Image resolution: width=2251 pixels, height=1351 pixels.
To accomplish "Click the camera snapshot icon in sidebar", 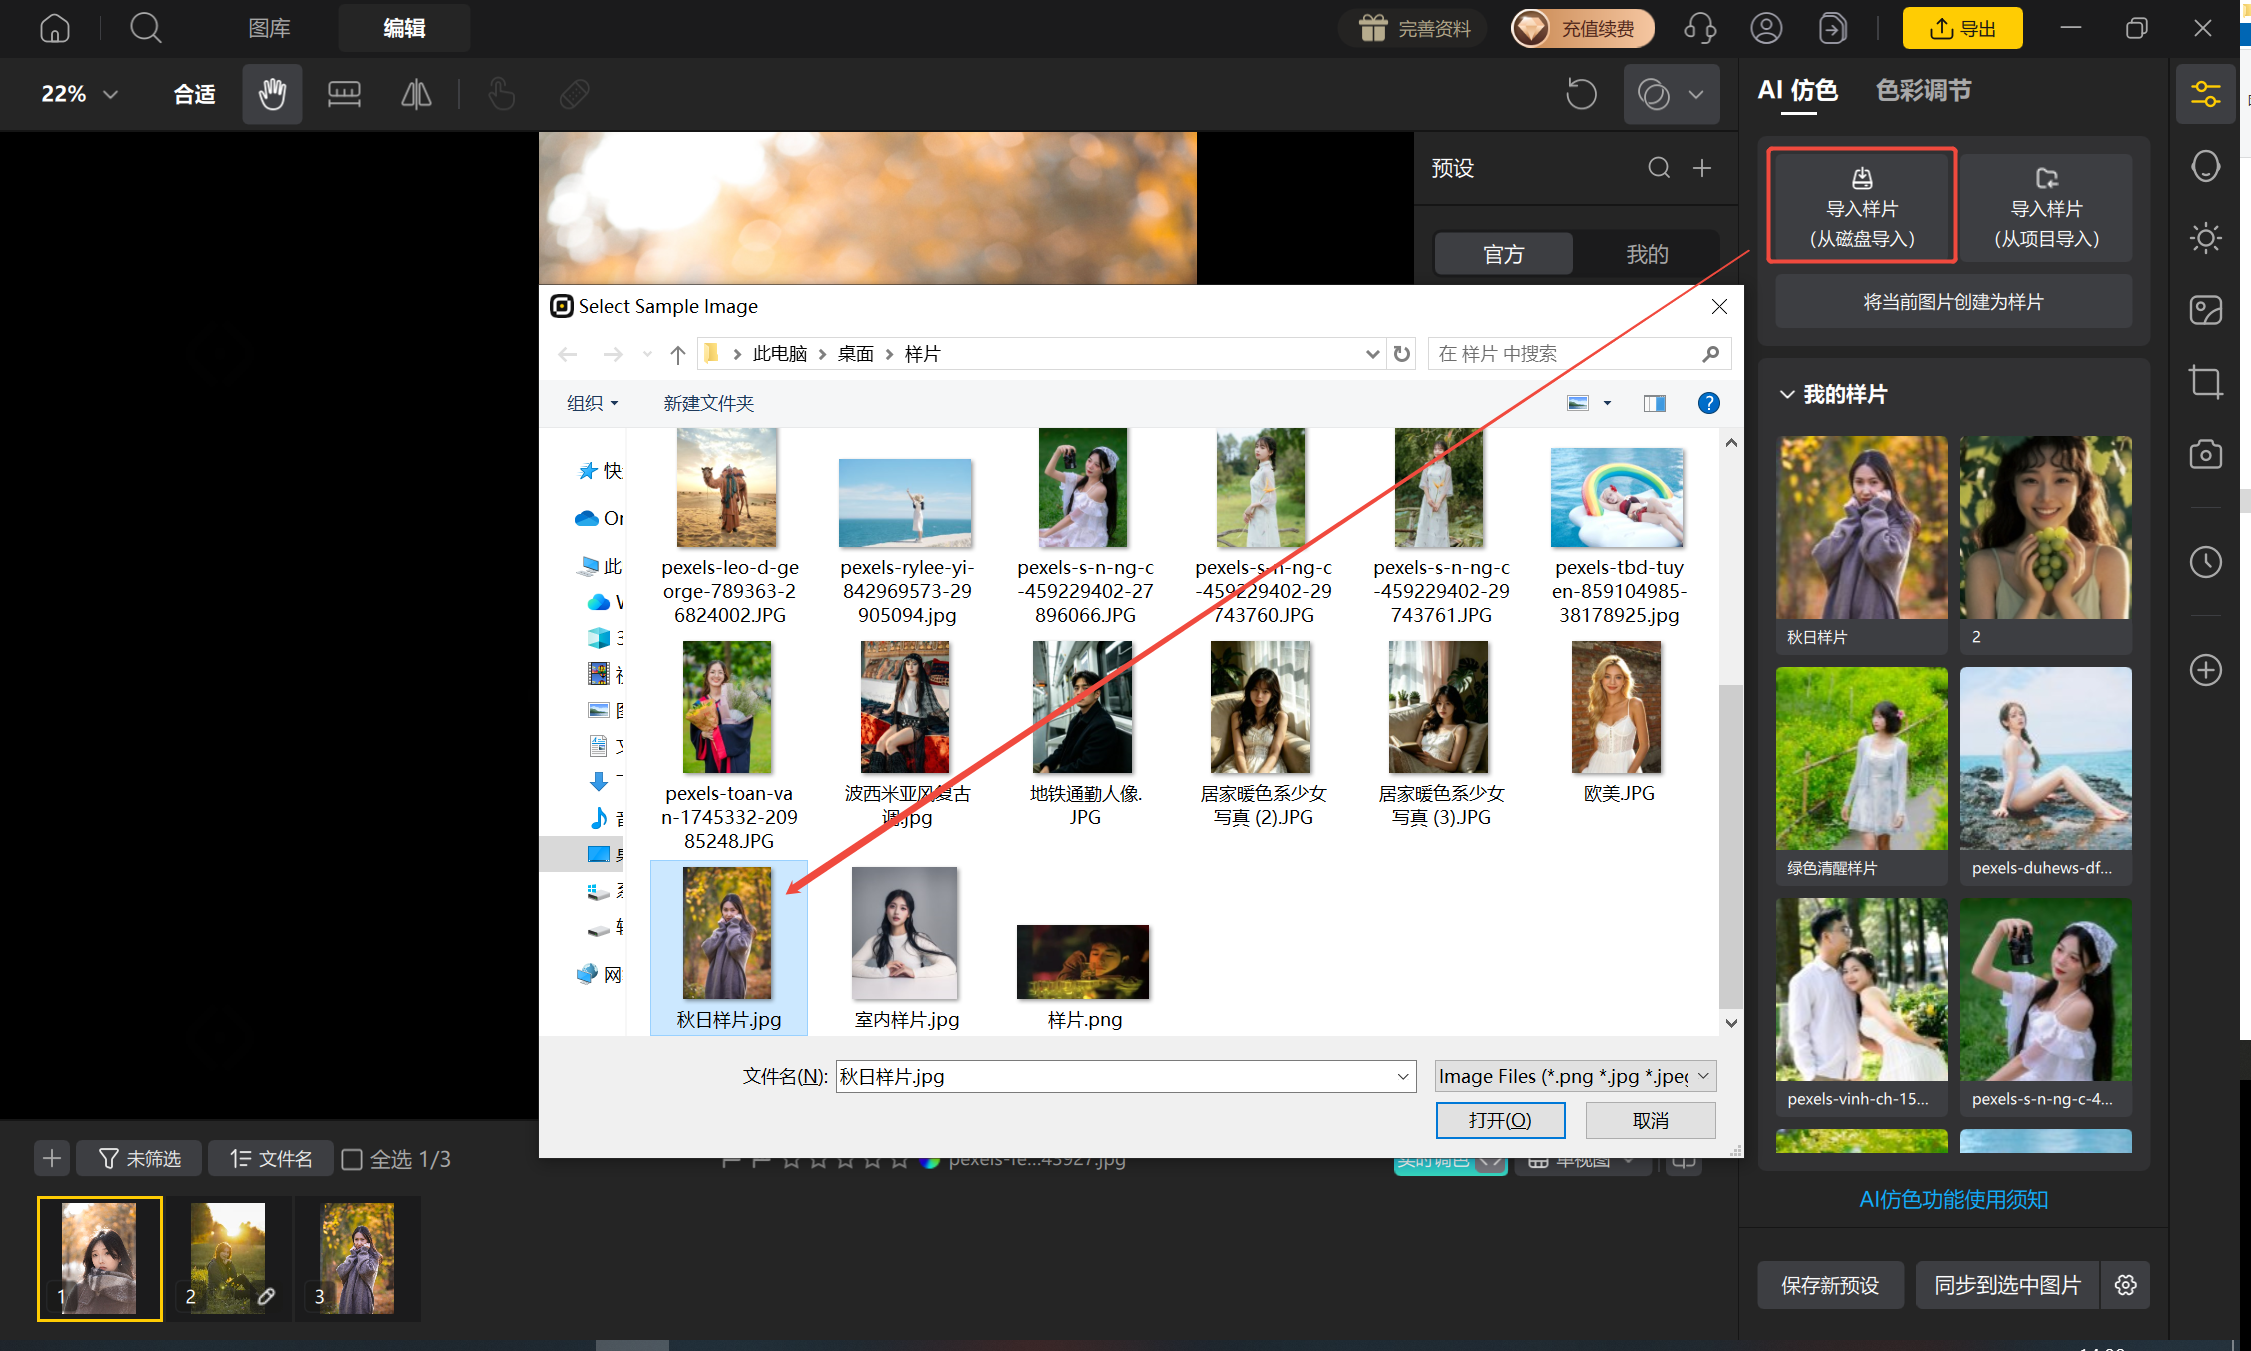I will 2205,454.
